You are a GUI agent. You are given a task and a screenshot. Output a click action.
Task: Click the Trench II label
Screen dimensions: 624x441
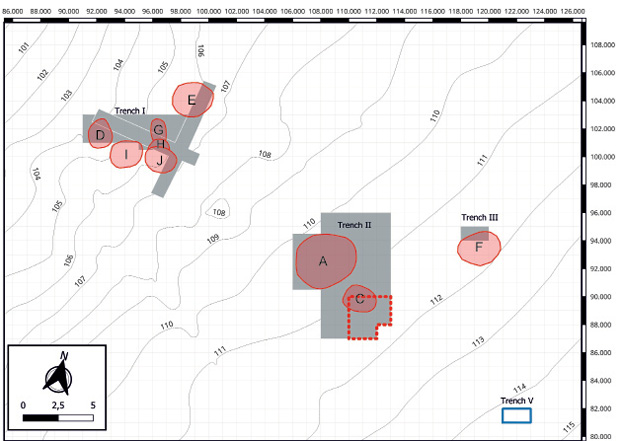pos(354,225)
